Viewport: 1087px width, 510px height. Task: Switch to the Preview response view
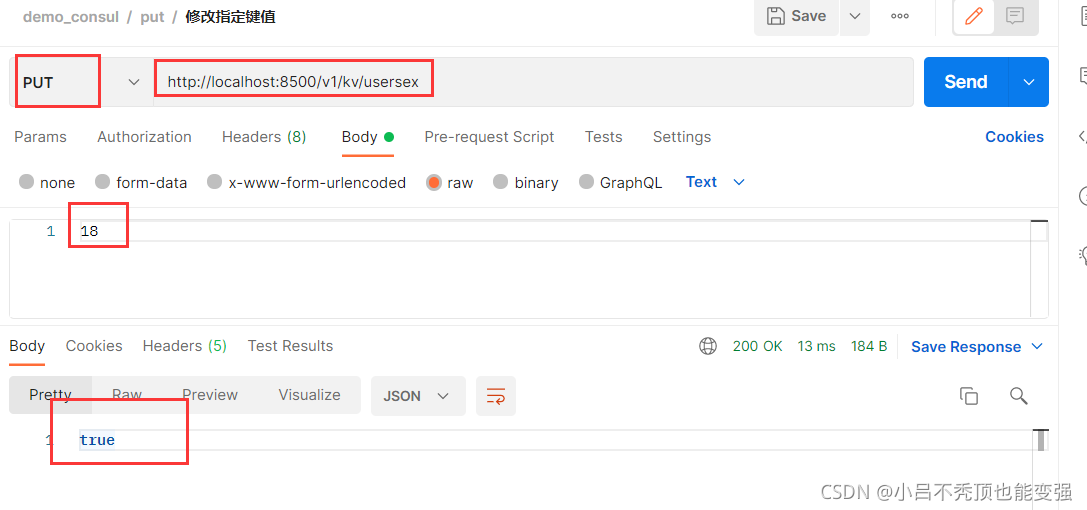click(x=210, y=395)
